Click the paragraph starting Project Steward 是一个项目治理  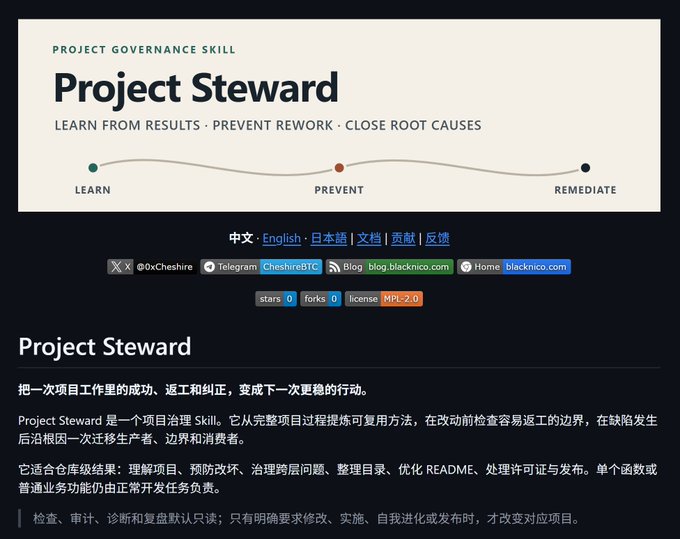(x=338, y=430)
